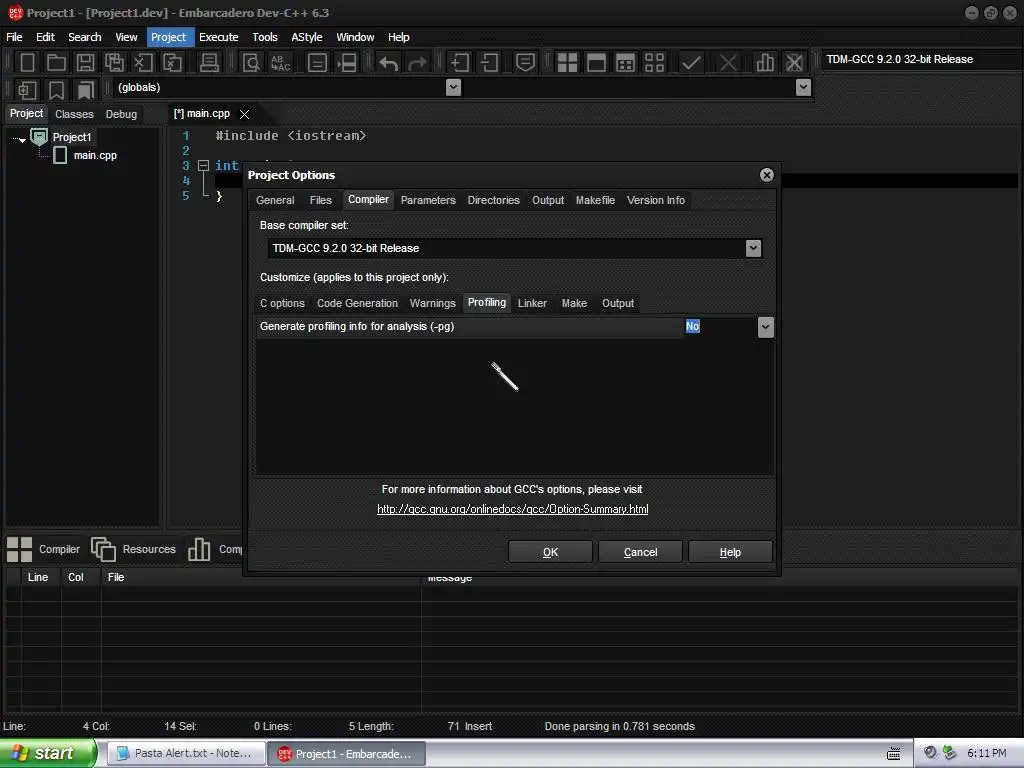Click the Save All toolbar icon
Viewport: 1024px width, 768px height.
pyautogui.click(x=114, y=63)
